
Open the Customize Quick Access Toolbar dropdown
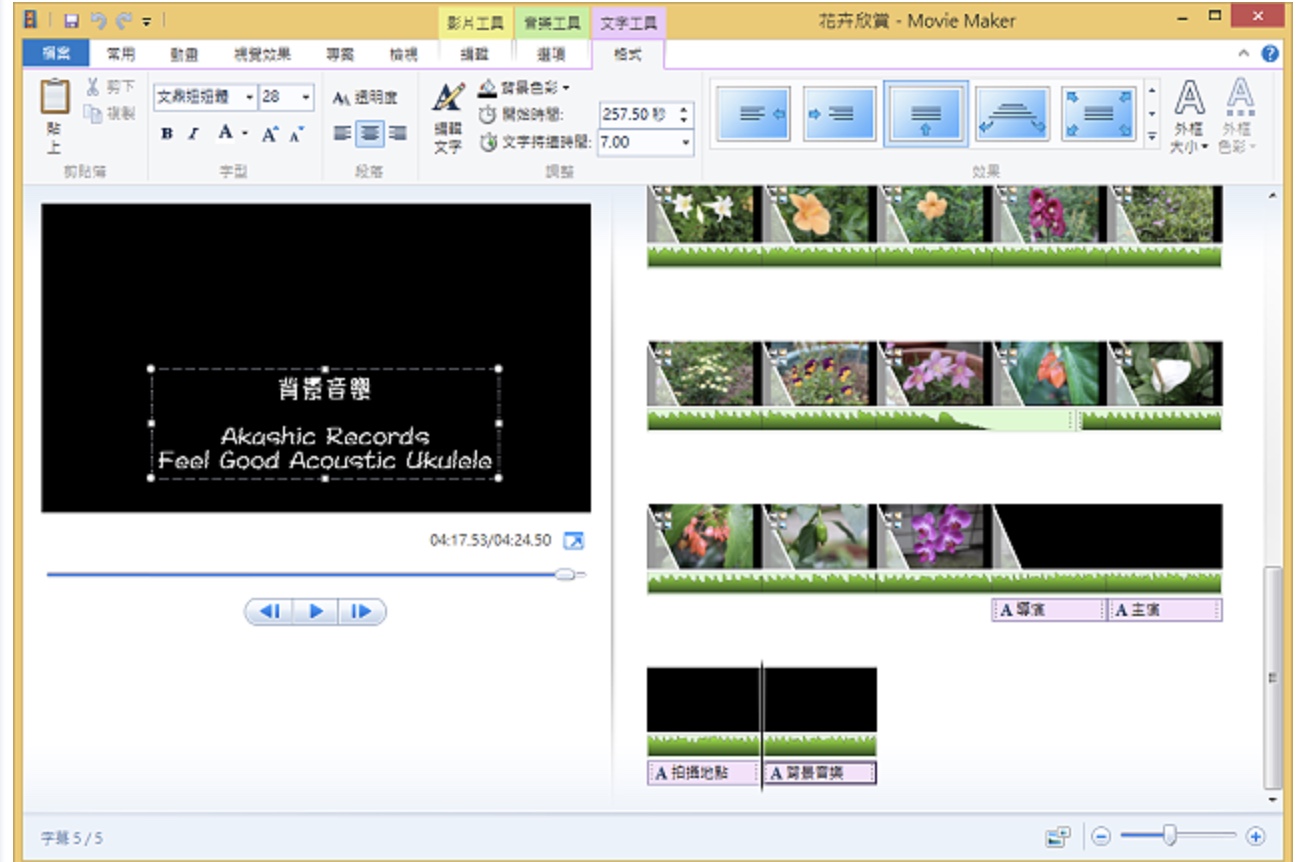point(146,20)
